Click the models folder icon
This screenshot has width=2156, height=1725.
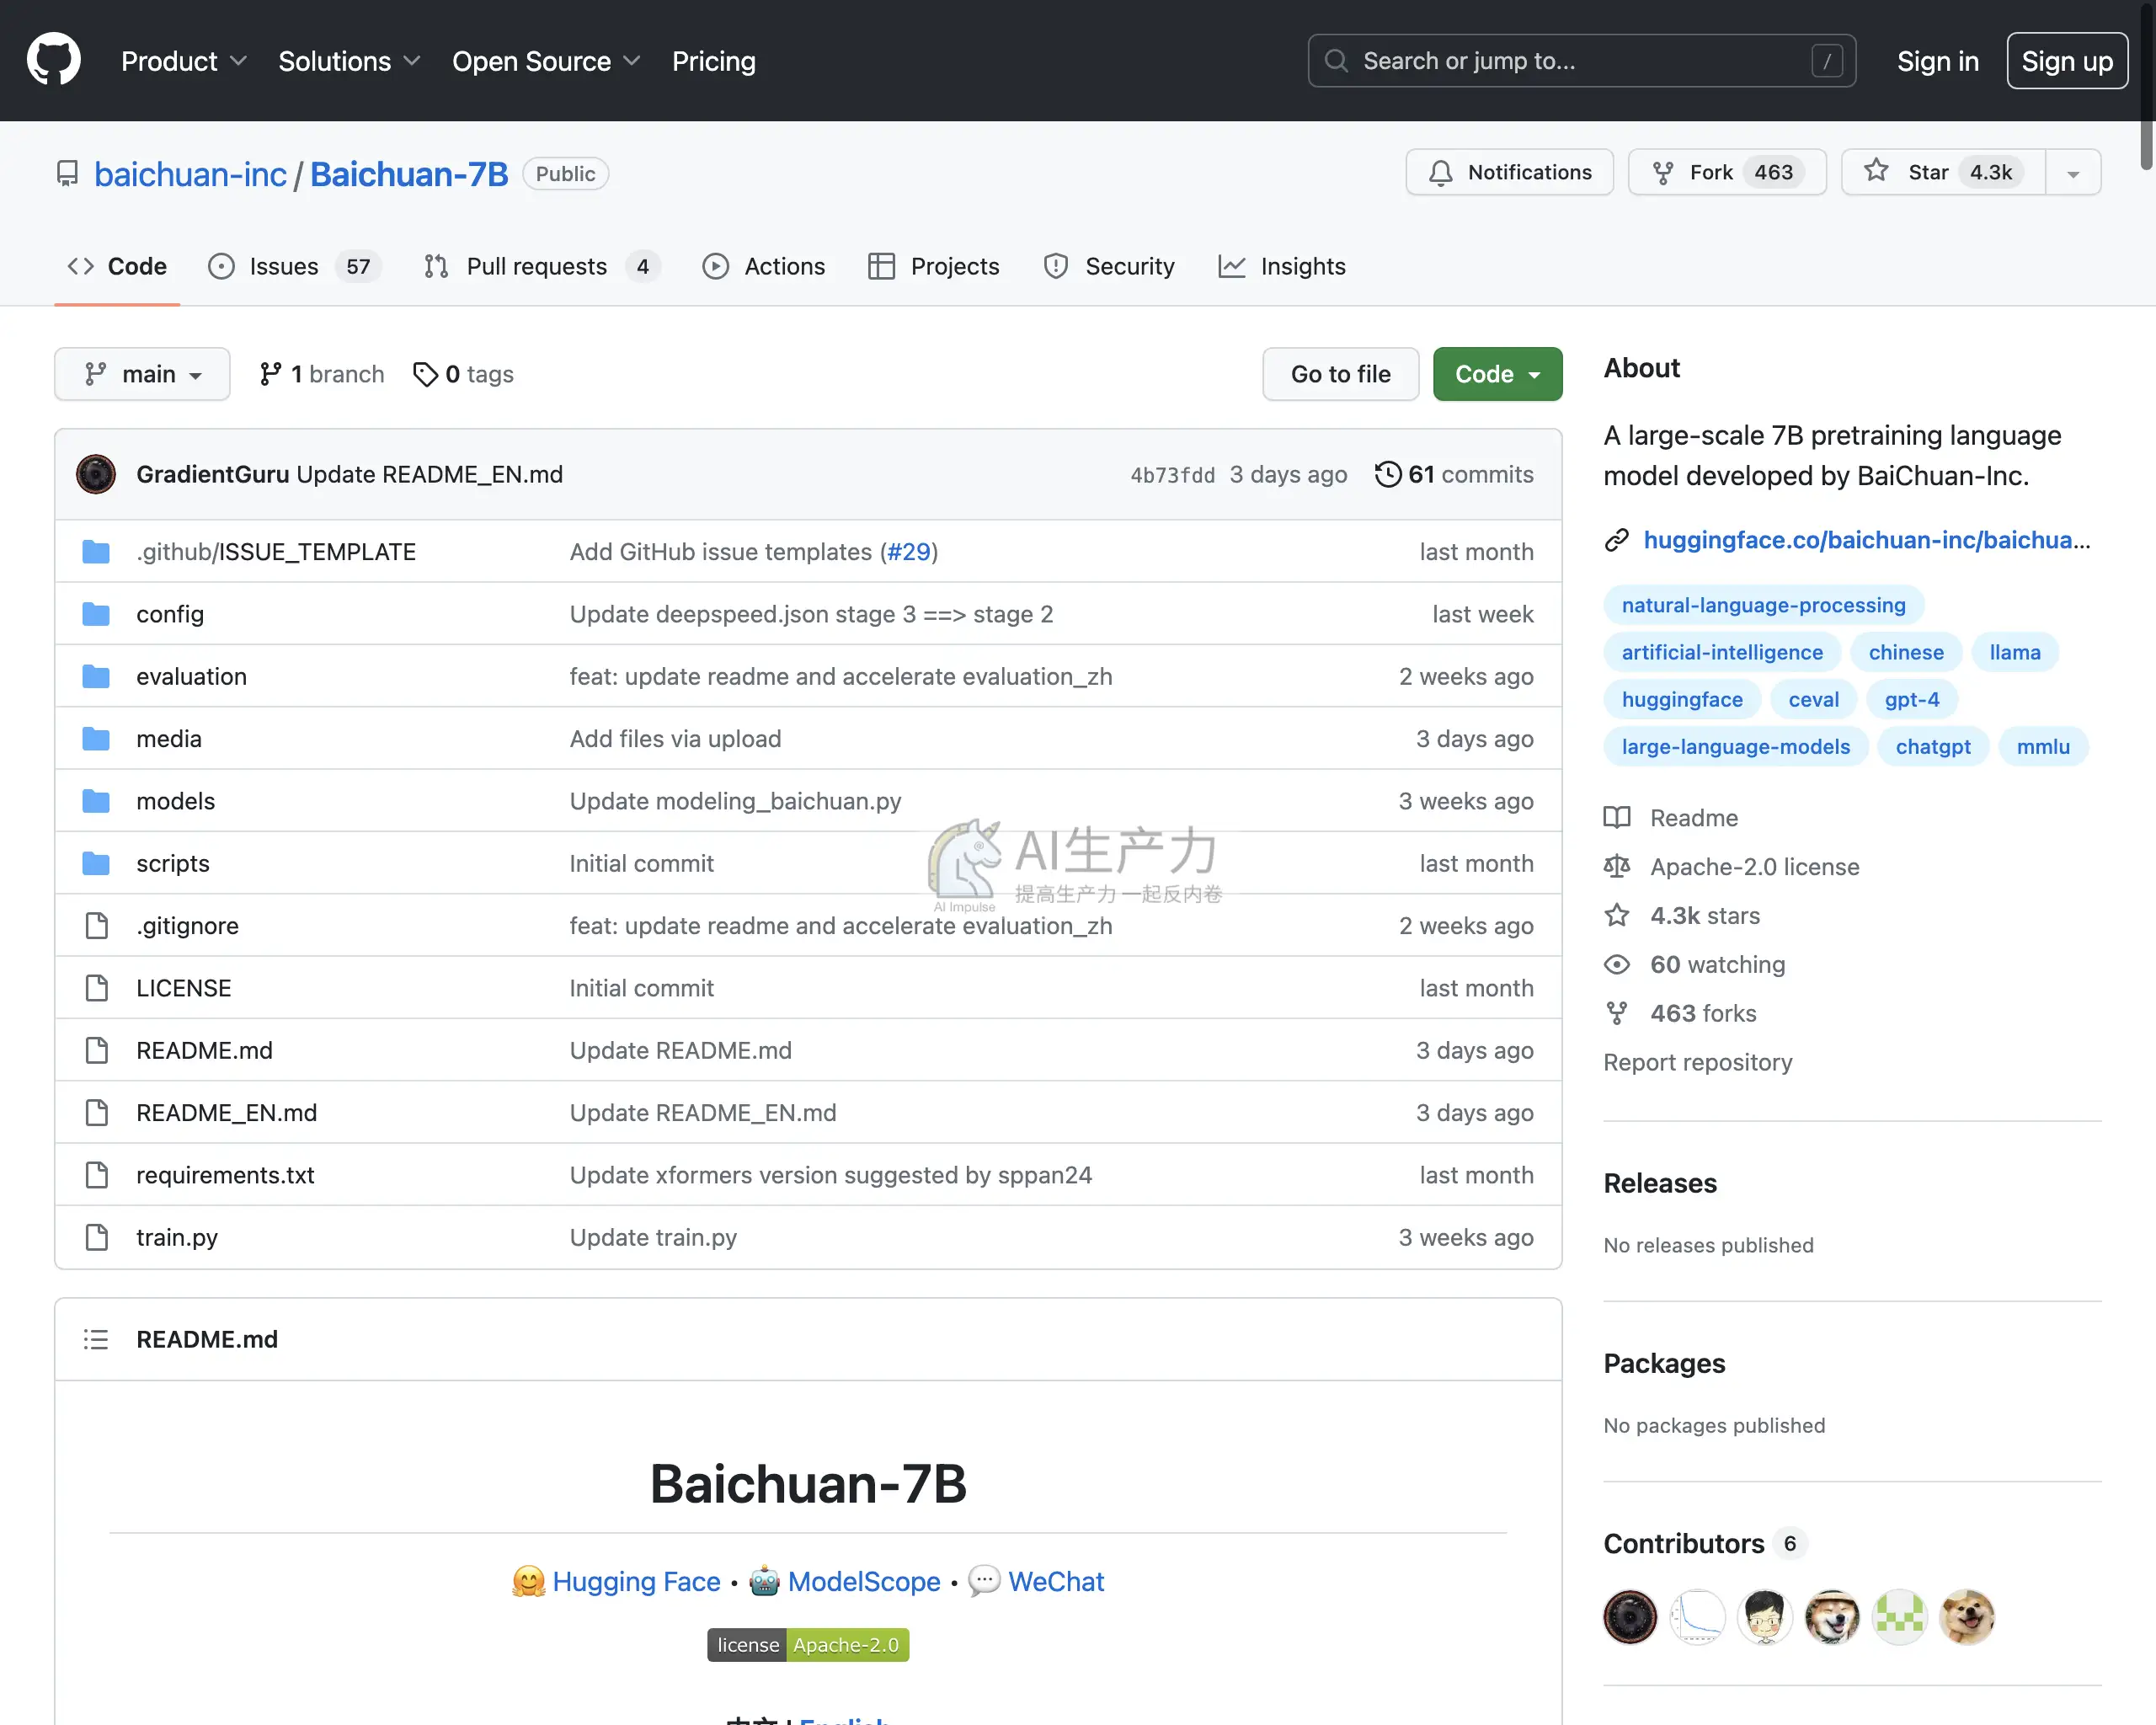click(x=96, y=801)
